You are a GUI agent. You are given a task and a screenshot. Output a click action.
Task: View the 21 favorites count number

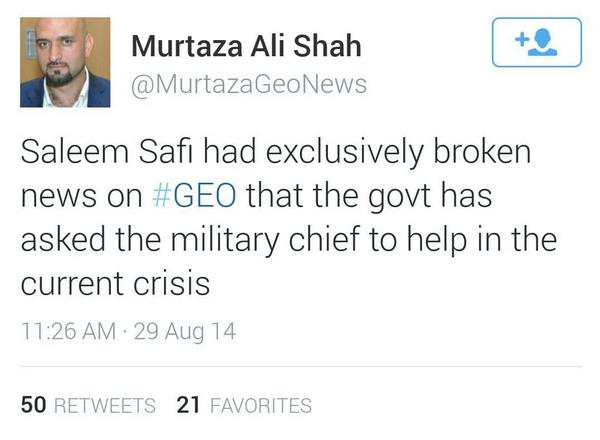(x=187, y=405)
